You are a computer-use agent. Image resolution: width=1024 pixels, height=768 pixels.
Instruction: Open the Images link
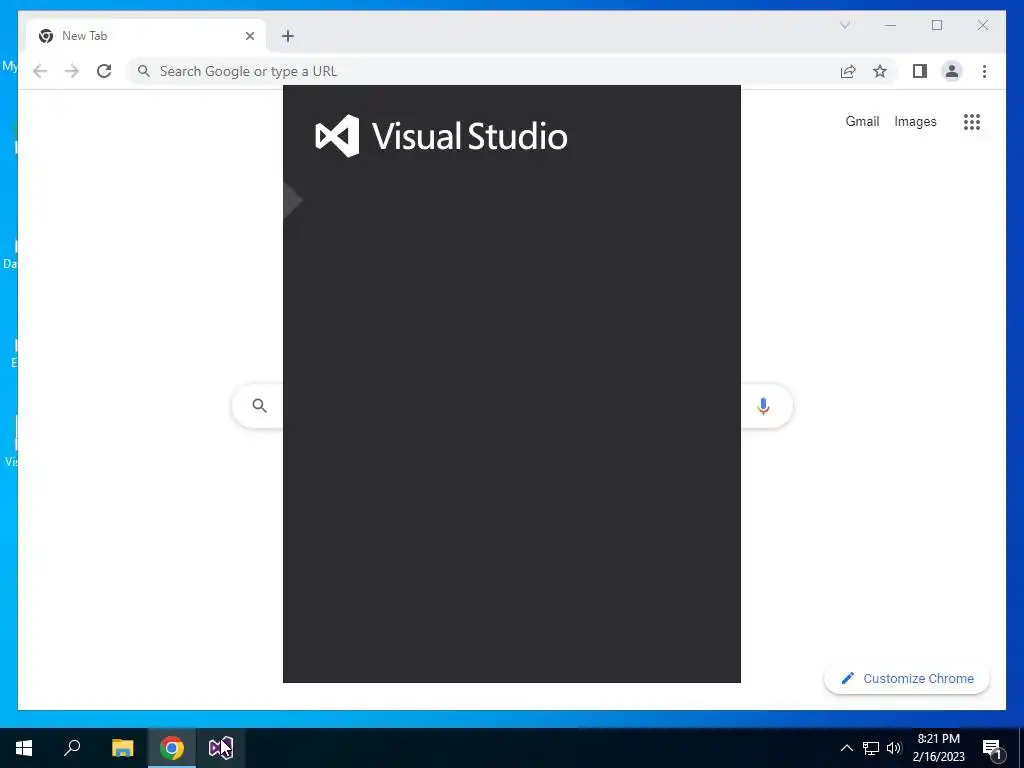pos(915,121)
